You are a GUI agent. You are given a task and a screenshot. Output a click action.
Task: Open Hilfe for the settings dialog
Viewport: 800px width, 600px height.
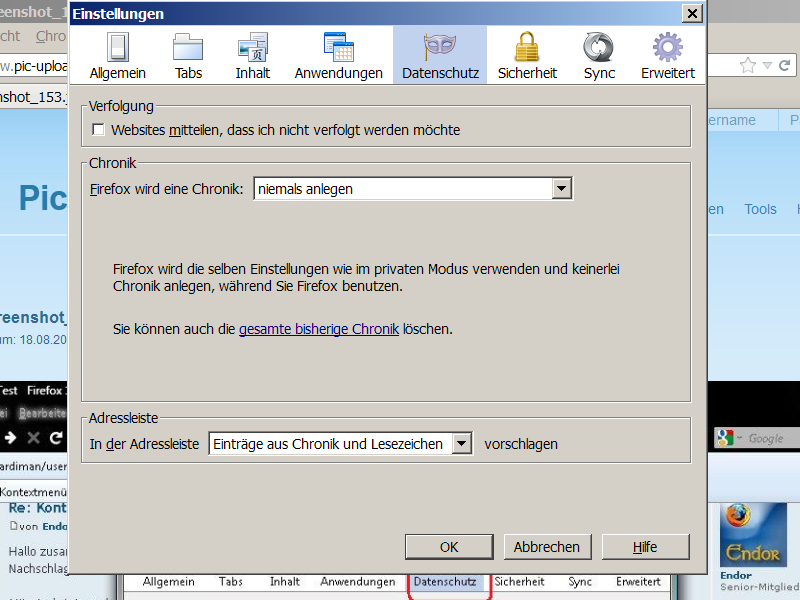(645, 547)
